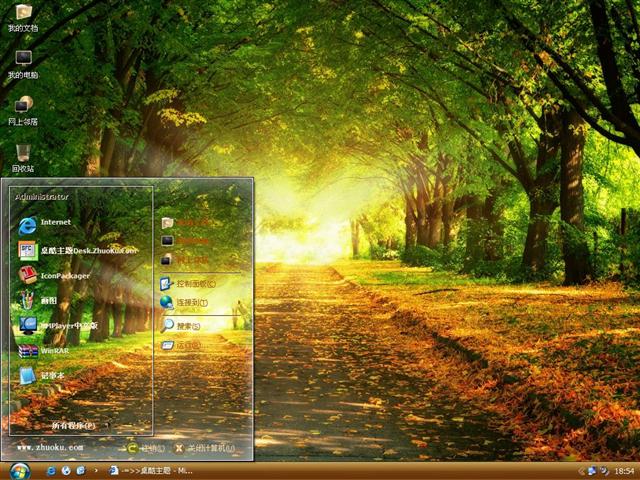Launch Internet from the Start menu

click(44, 225)
